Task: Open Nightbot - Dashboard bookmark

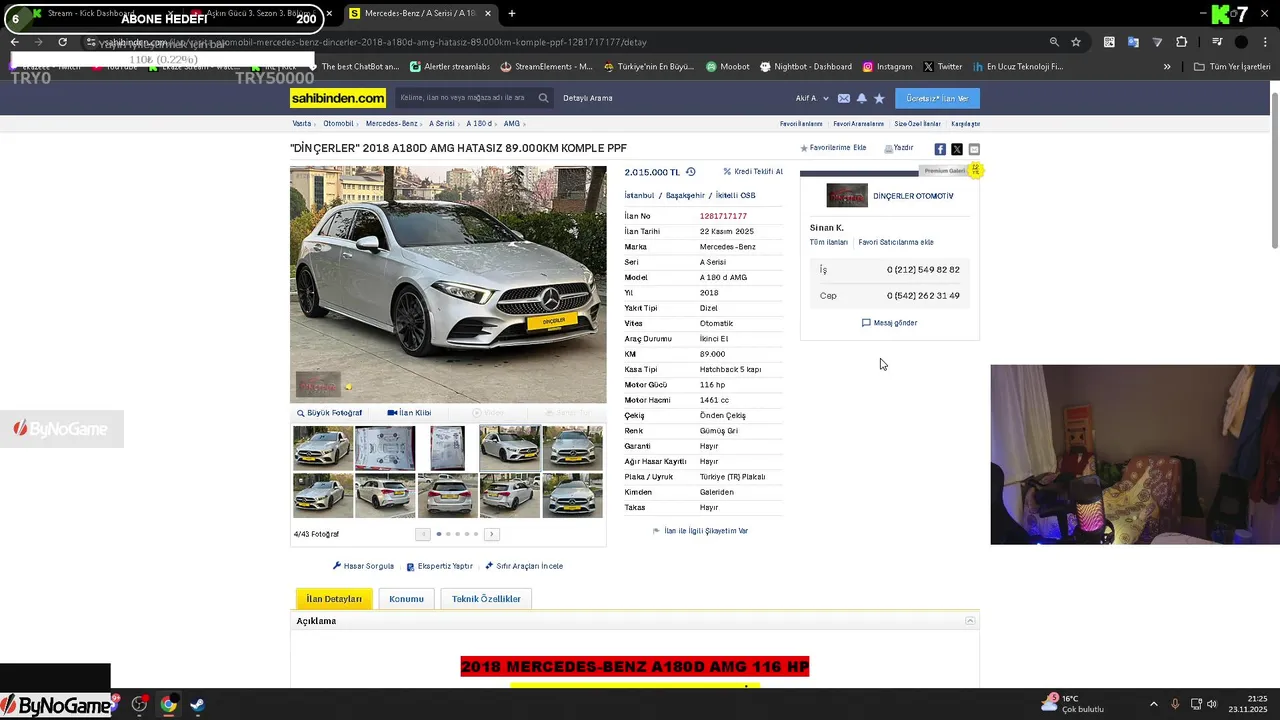Action: (x=805, y=67)
